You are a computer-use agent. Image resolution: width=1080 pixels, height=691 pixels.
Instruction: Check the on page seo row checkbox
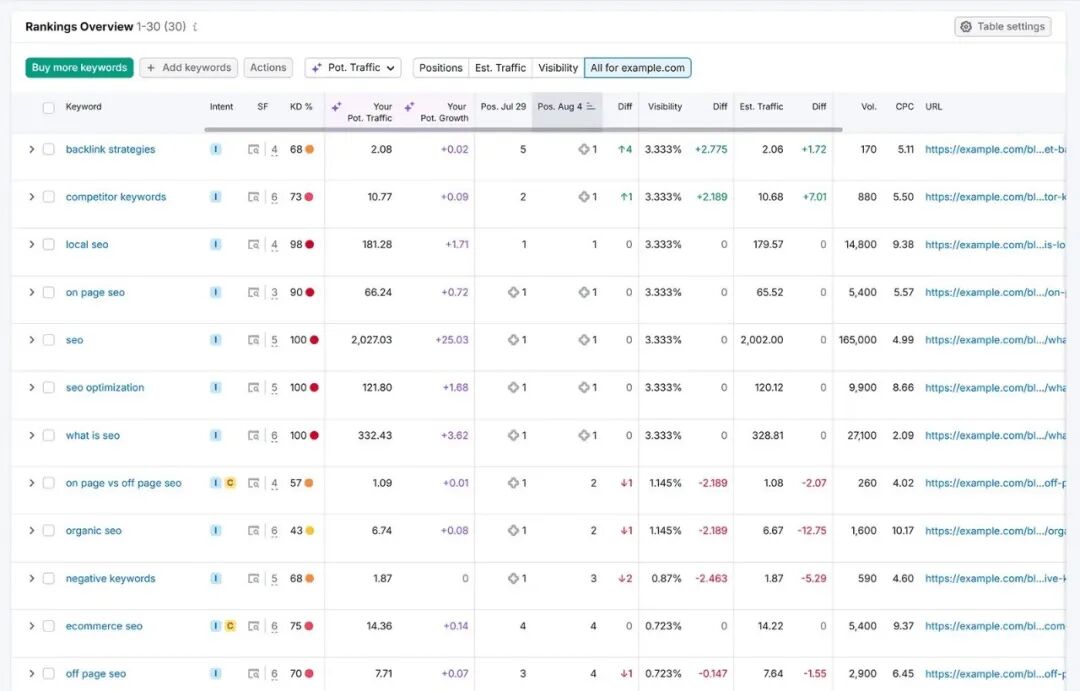tap(48, 292)
